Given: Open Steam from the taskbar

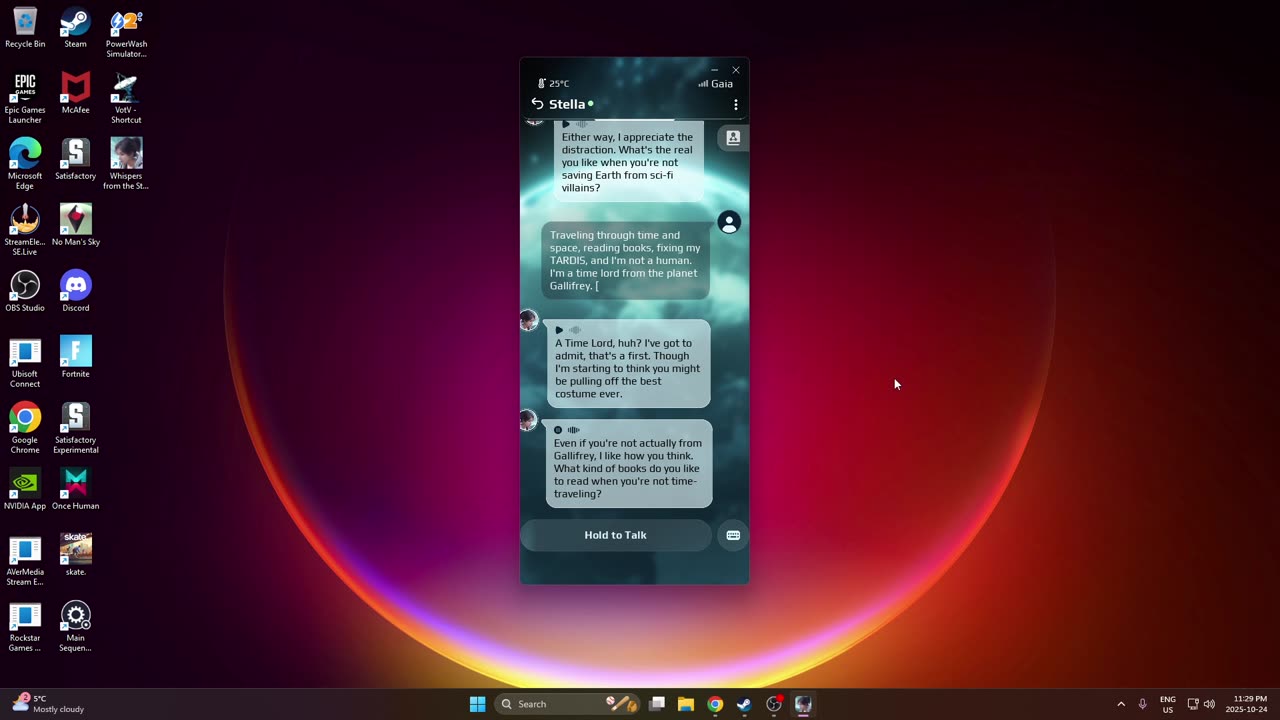Looking at the screenshot, I should pyautogui.click(x=744, y=704).
